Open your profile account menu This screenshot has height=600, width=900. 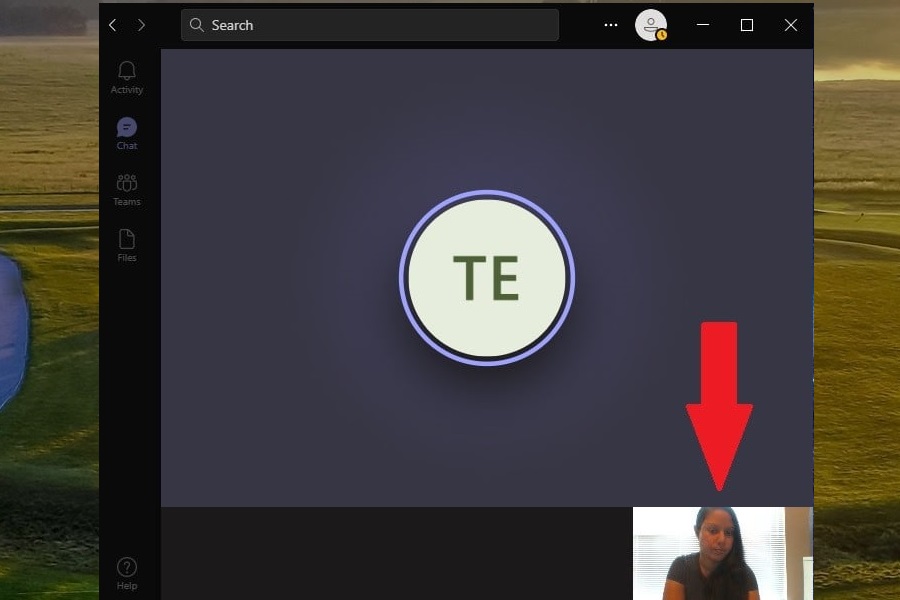coord(652,25)
